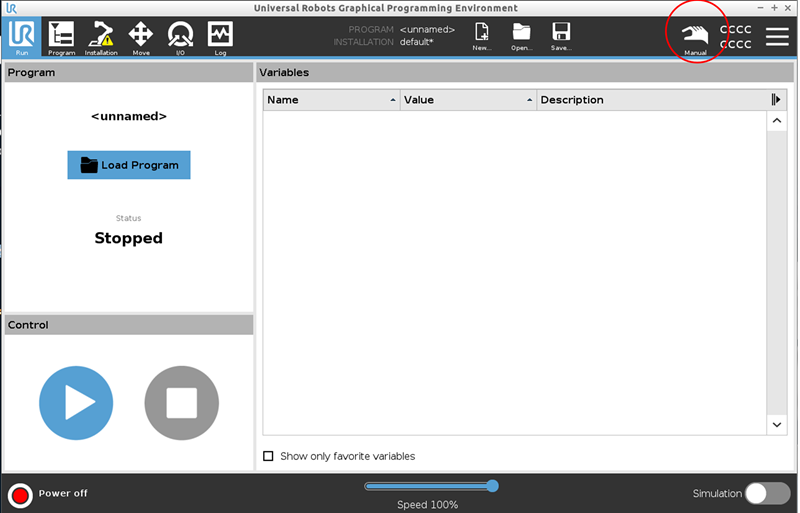Click the <unnamed> program name in header
This screenshot has width=800, height=513.
427,30
